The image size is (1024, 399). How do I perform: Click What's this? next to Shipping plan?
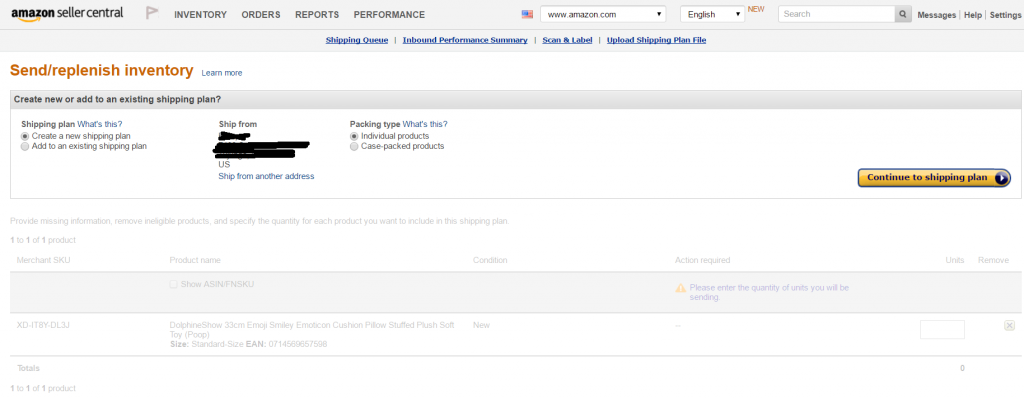coord(100,124)
